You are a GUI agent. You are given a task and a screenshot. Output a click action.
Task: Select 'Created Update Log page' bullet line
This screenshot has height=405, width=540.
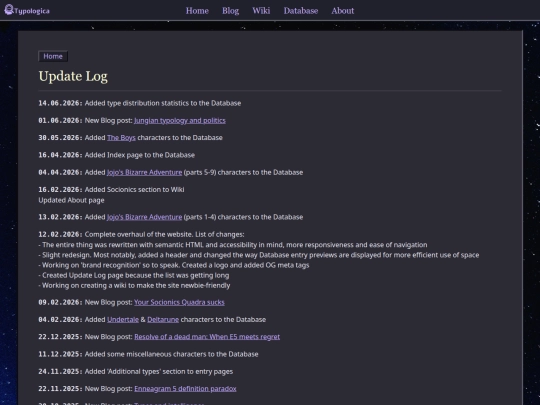134,276
